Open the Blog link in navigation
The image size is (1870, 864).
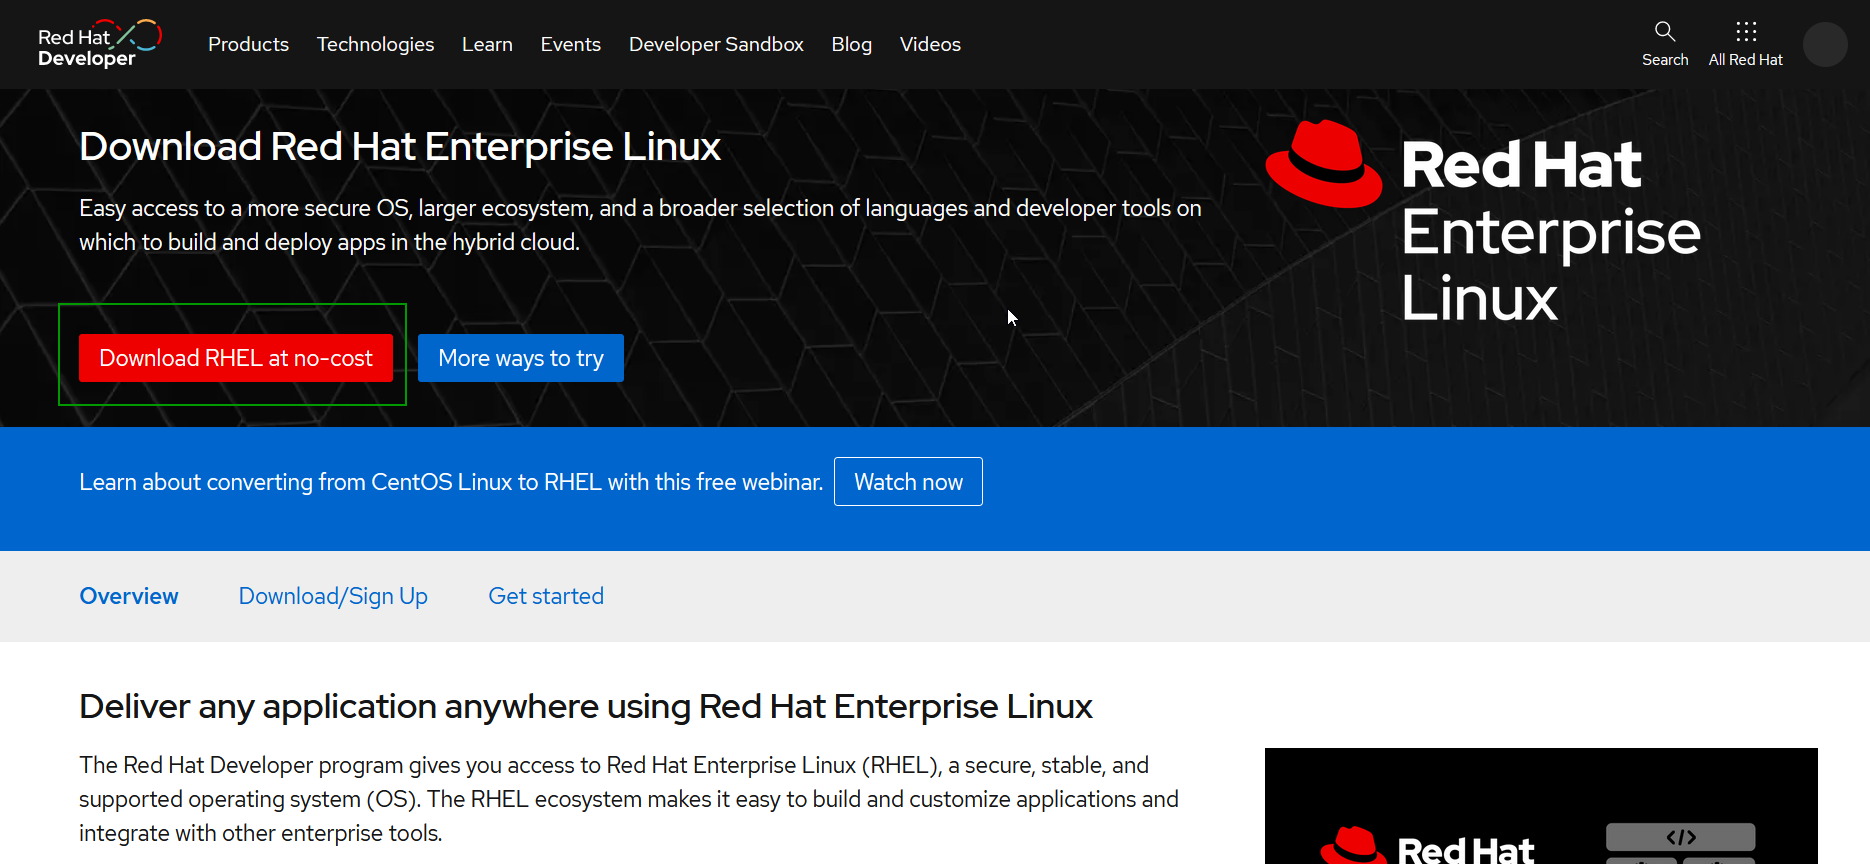pos(852,45)
